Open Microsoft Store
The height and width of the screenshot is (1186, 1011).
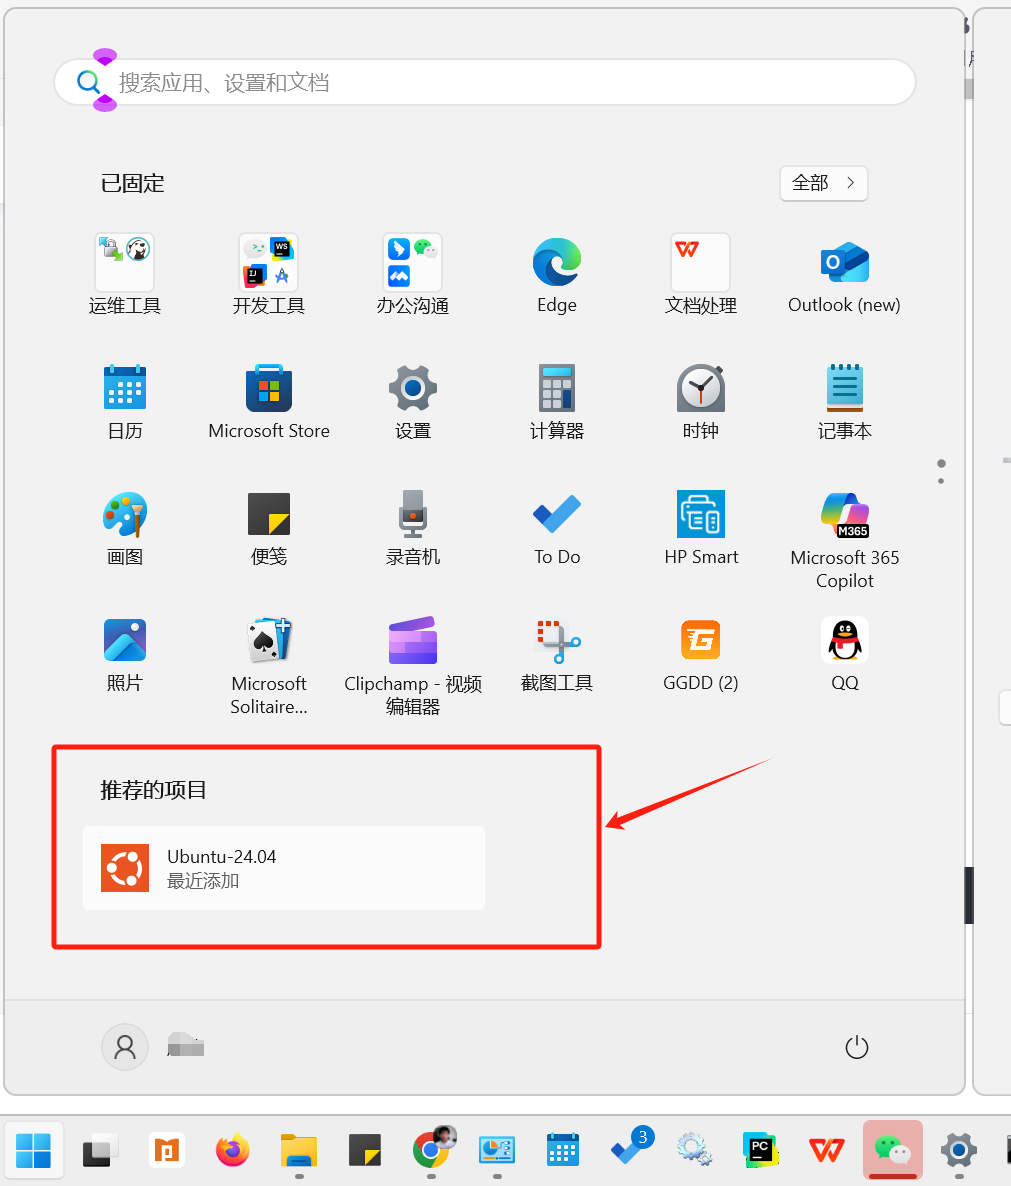tap(268, 402)
